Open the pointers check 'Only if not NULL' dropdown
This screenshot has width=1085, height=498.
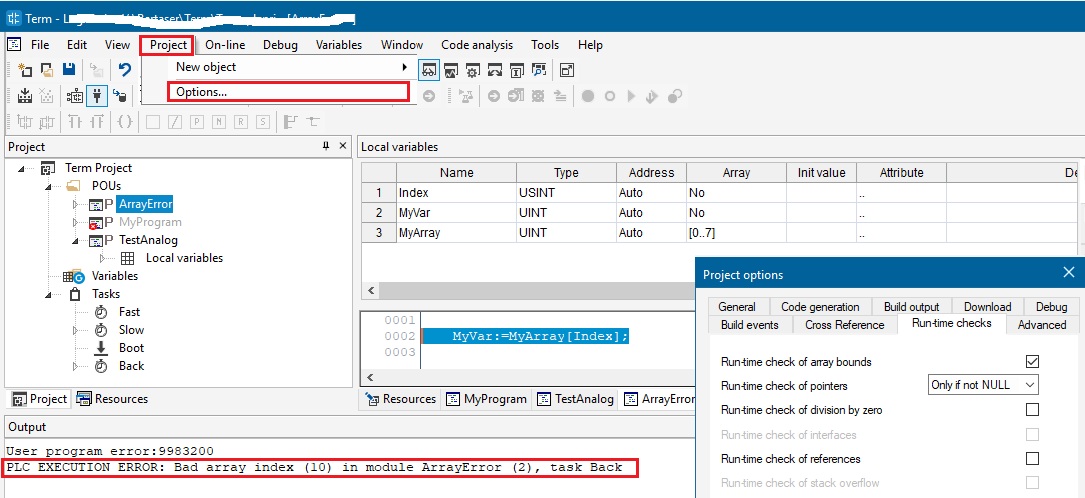[983, 385]
